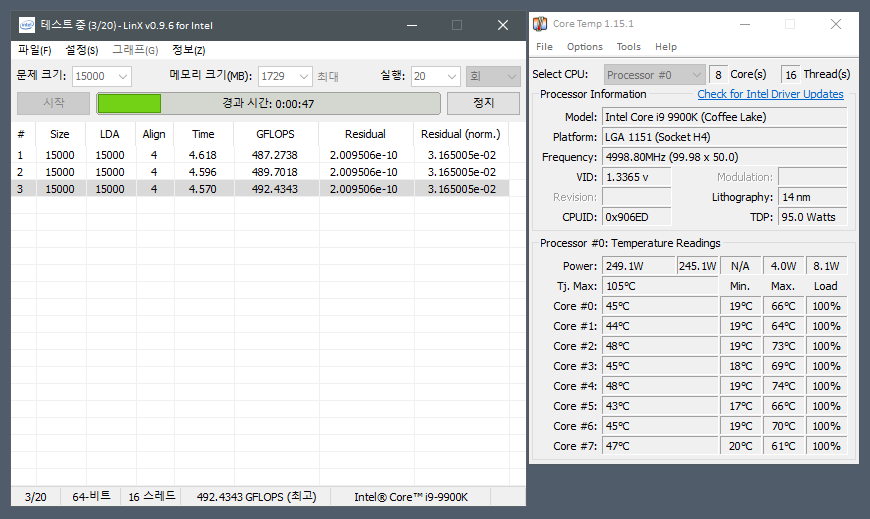Click Core #4 max temperature 74°C
Image resolution: width=870 pixels, height=519 pixels.
783,386
